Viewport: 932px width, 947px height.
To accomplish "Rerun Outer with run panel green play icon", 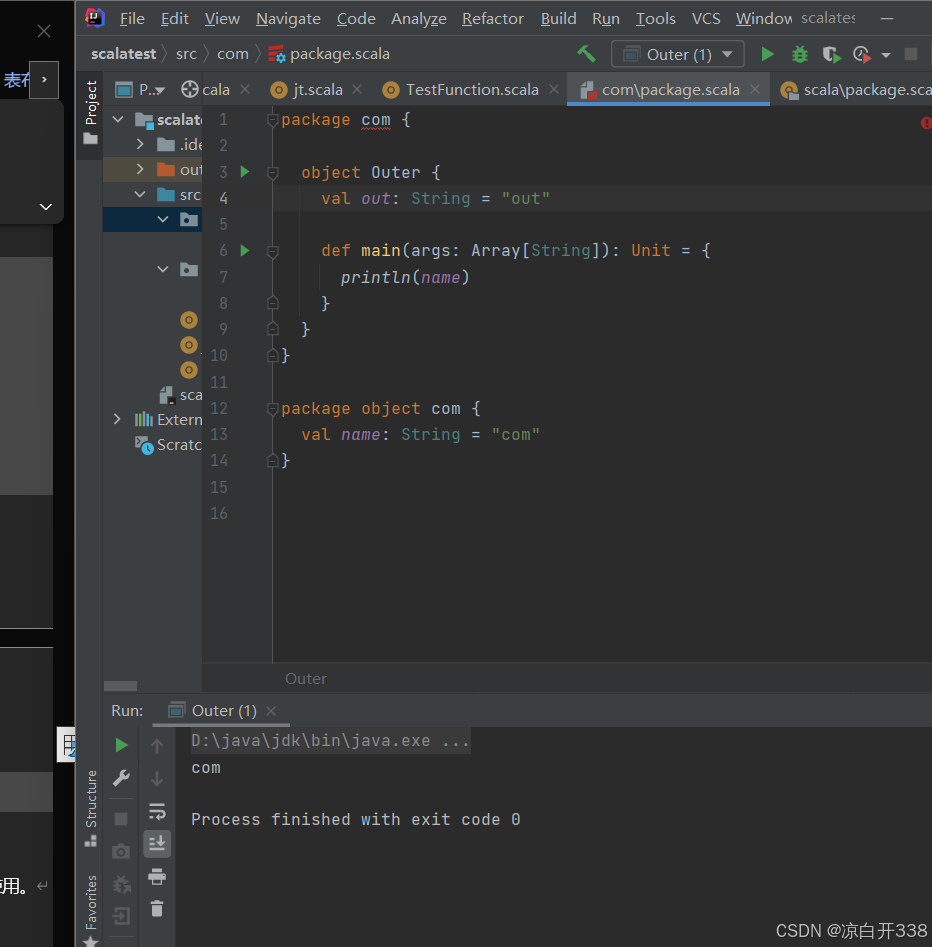I will 121,745.
